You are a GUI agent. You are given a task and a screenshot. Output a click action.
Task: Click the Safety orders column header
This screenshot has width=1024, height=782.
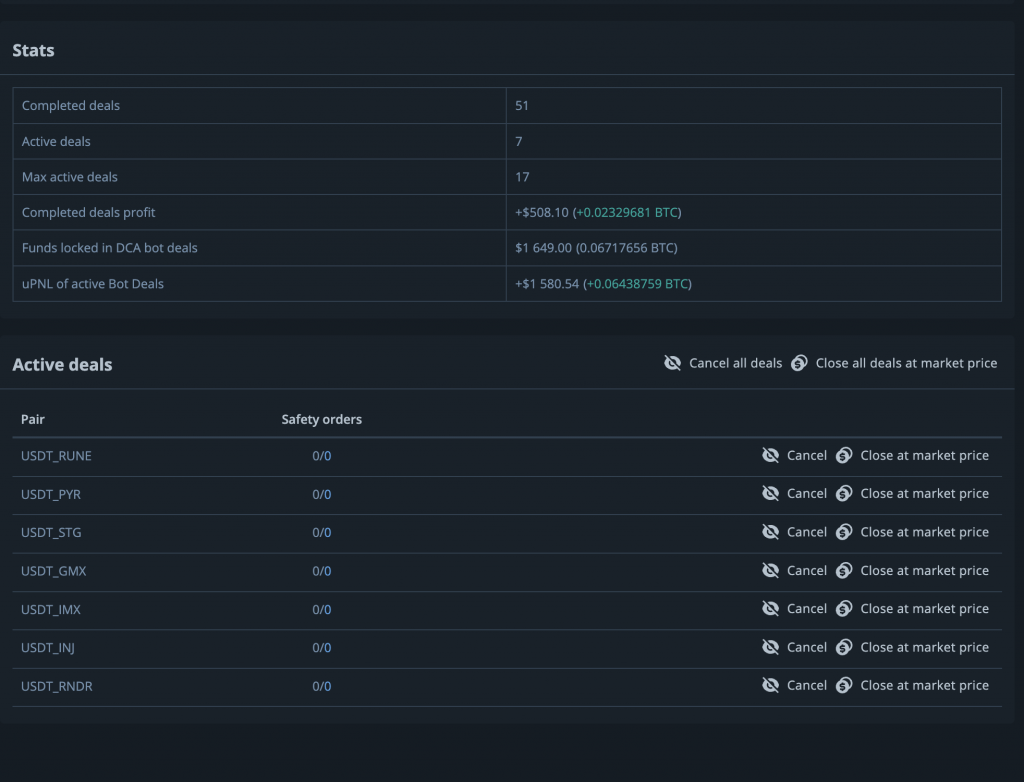tap(321, 420)
